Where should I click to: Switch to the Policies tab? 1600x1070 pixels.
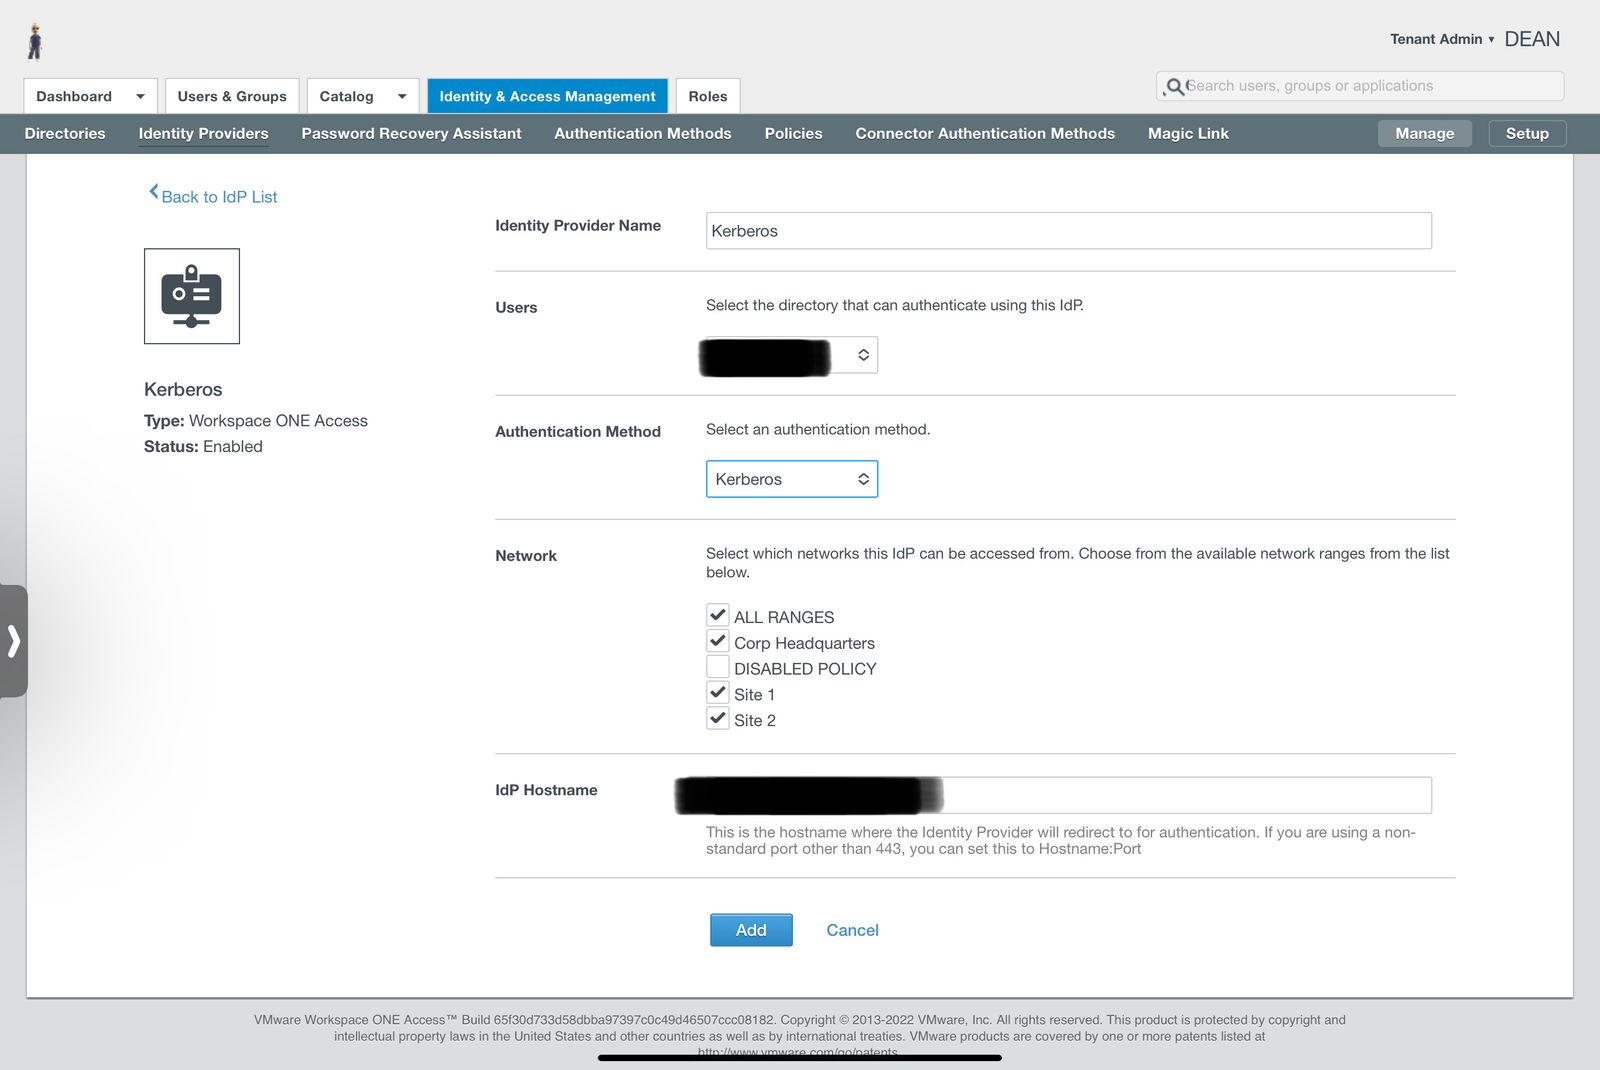click(793, 133)
